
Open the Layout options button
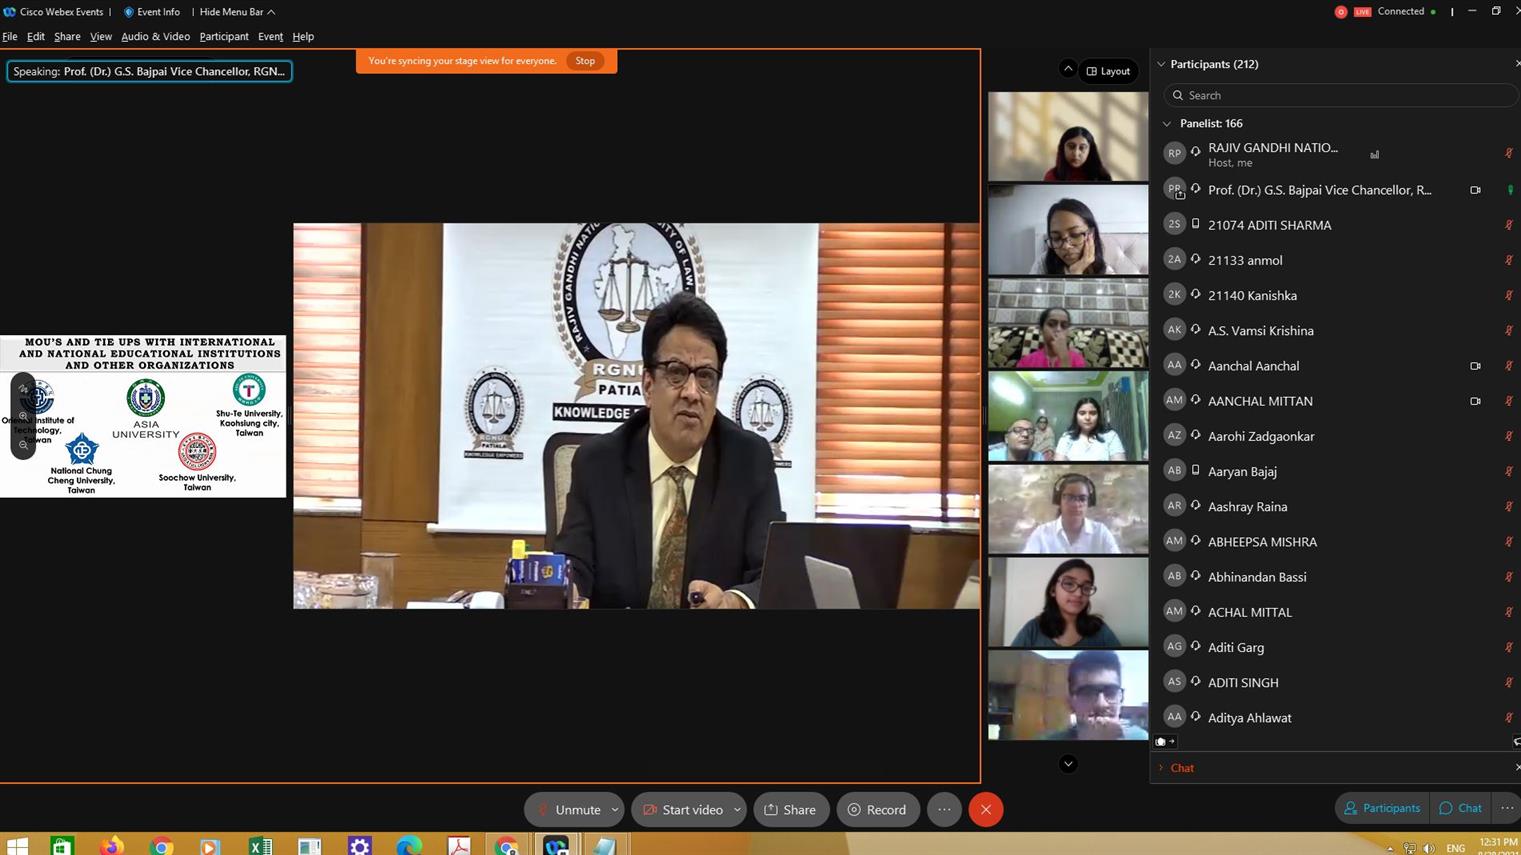(1109, 71)
